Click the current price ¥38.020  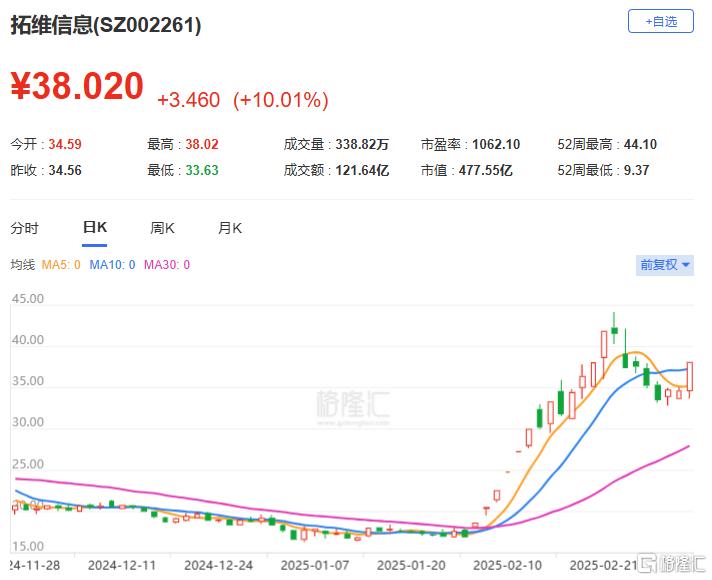click(77, 86)
